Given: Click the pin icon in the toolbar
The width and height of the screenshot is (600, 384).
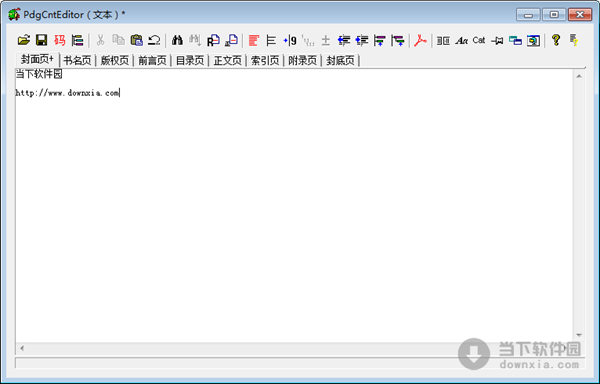Looking at the screenshot, I should [x=497, y=40].
